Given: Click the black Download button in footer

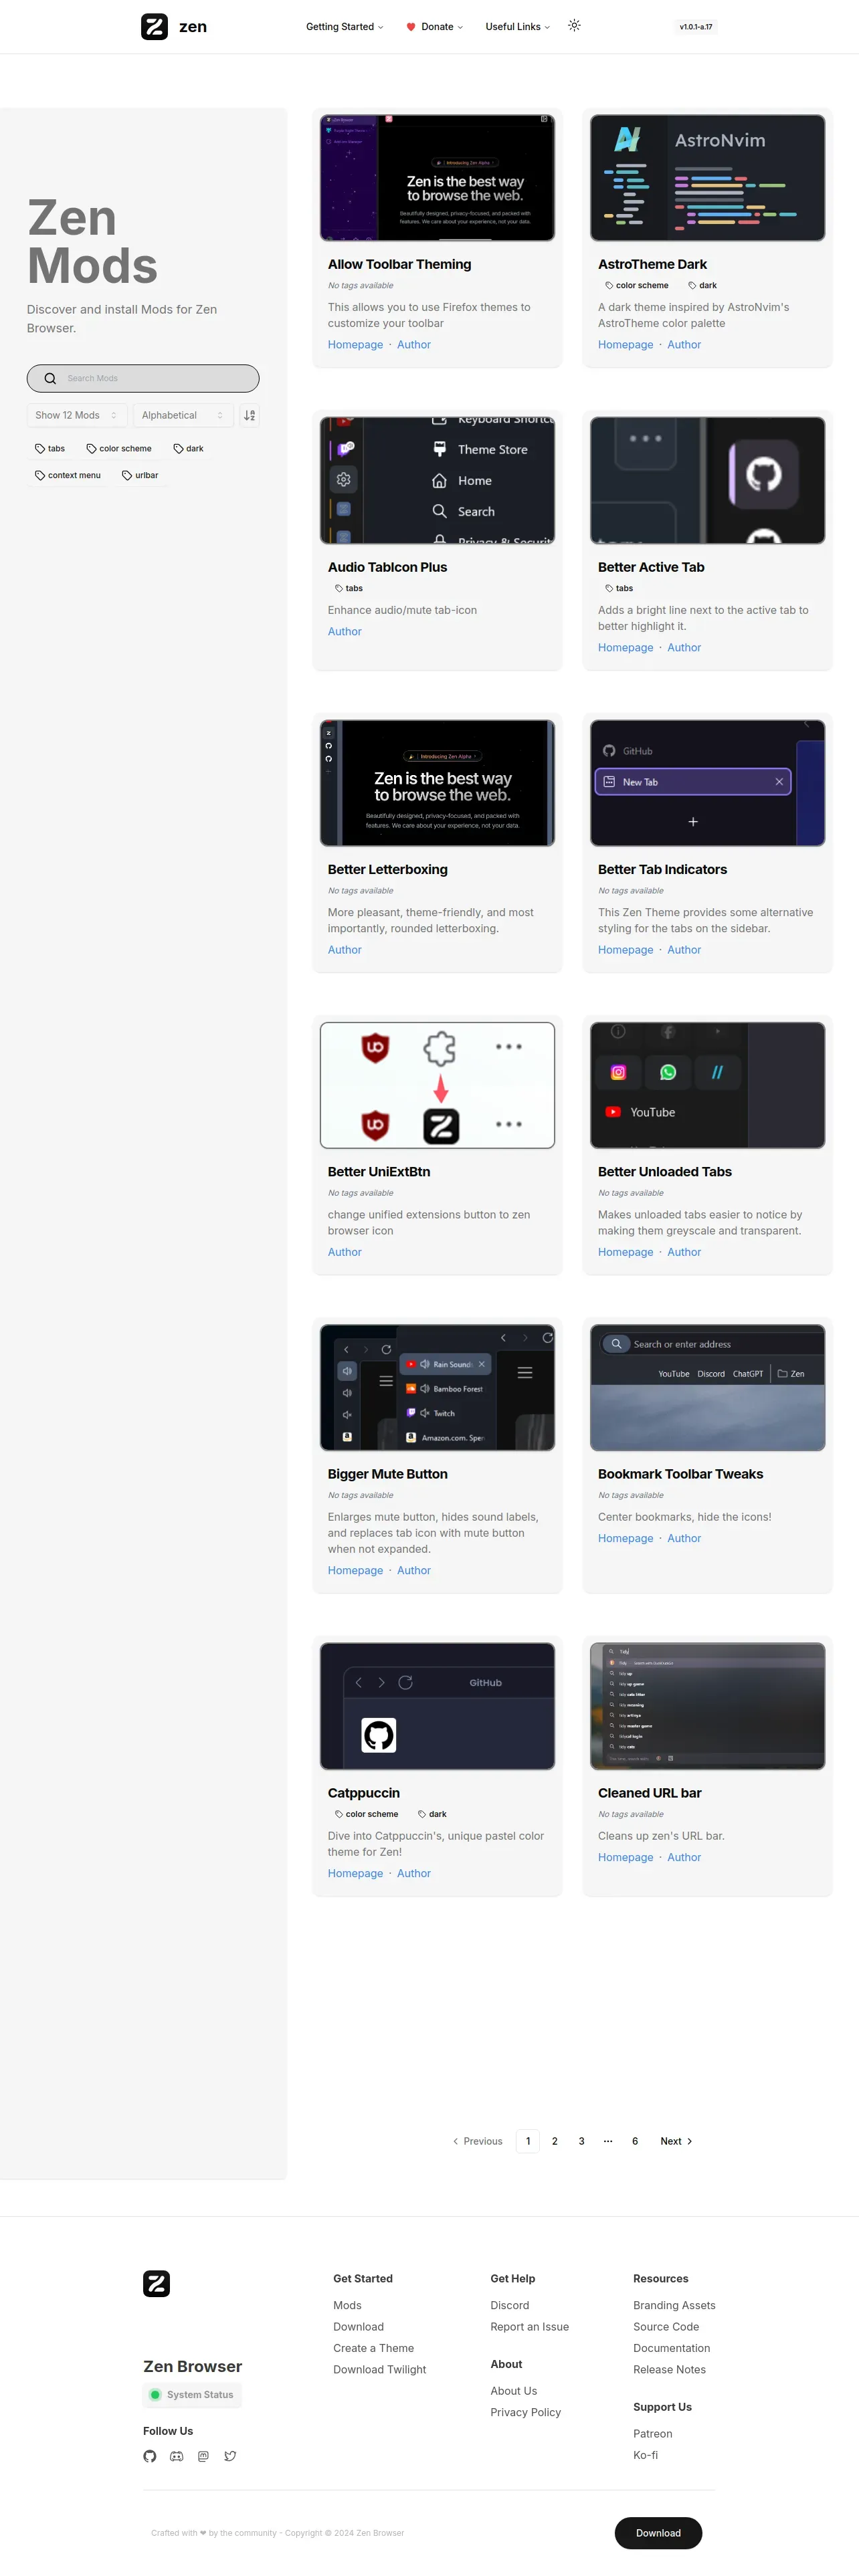Looking at the screenshot, I should pos(658,2532).
